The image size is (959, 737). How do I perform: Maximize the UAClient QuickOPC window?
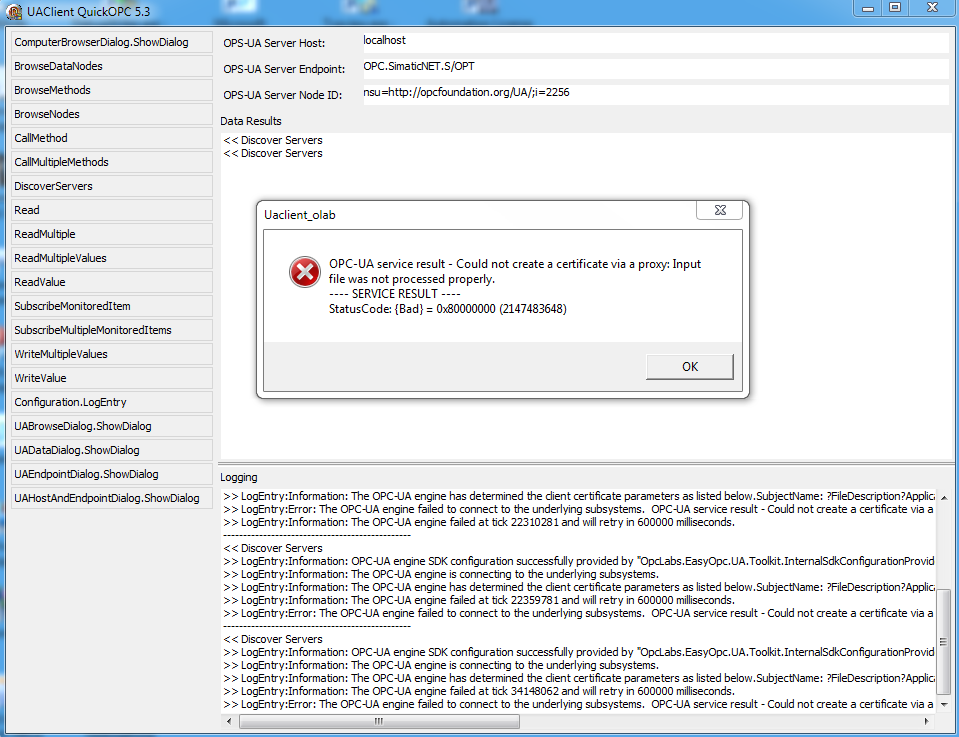895,7
